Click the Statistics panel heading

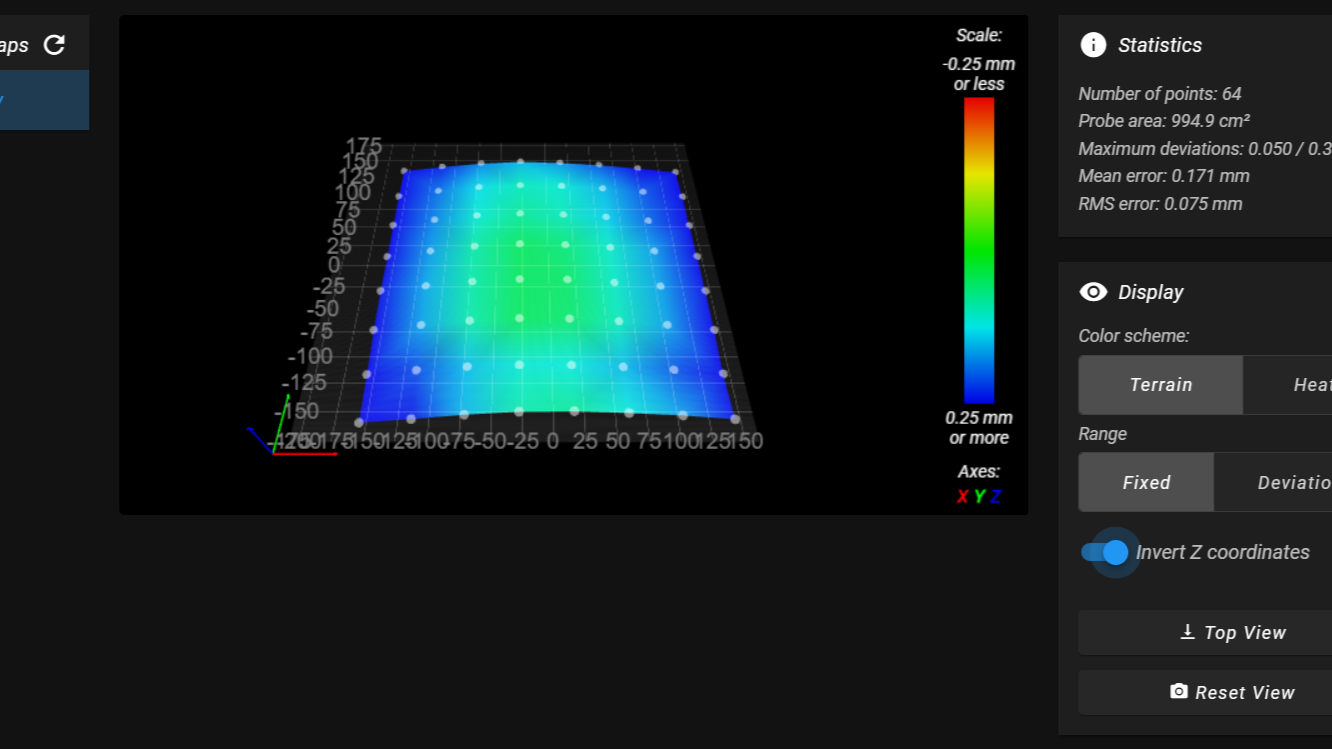click(x=1160, y=45)
